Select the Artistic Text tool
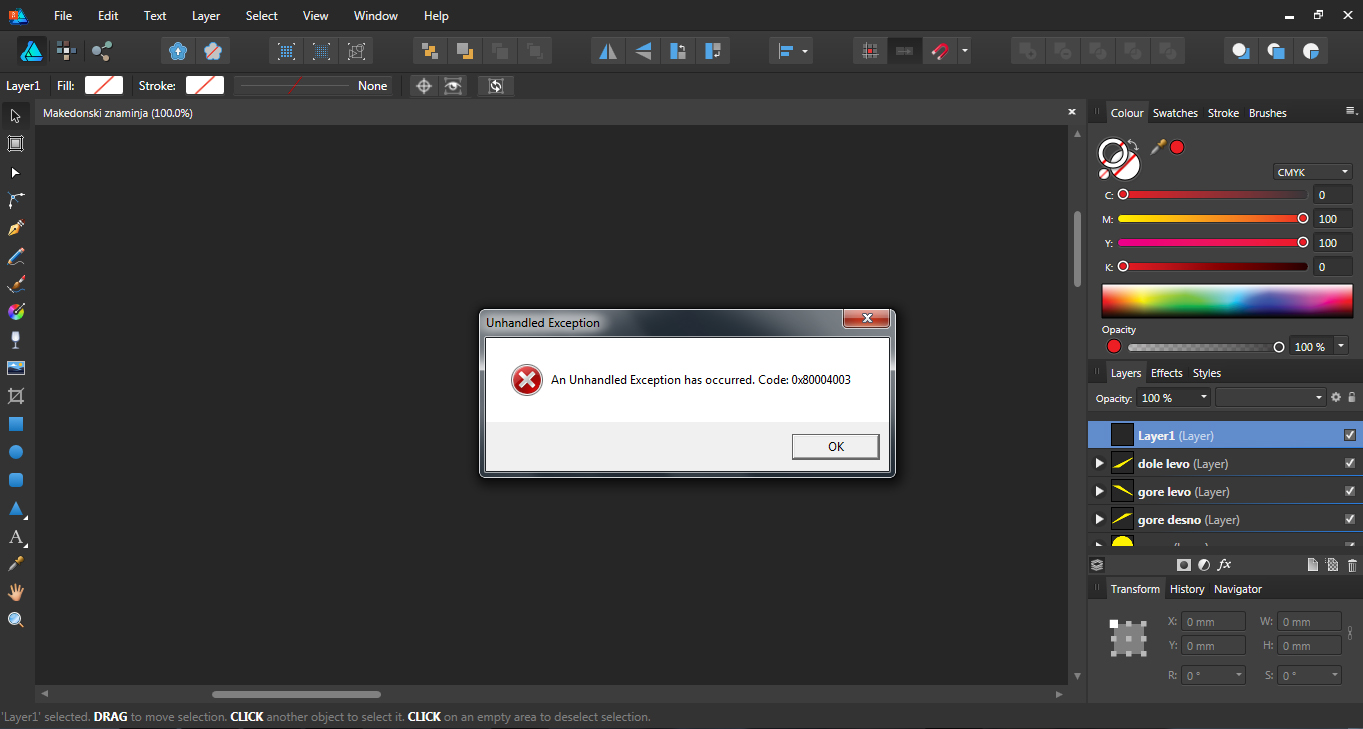The height and width of the screenshot is (729, 1363). click(15, 536)
